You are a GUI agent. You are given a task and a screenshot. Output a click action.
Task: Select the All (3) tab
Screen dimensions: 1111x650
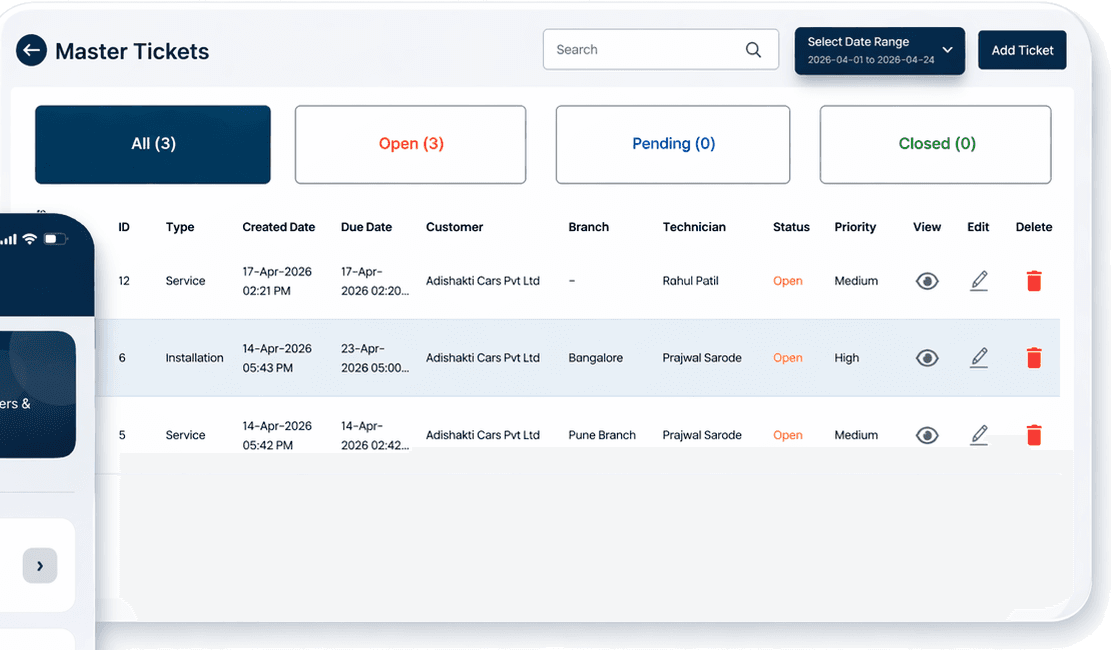coord(153,145)
